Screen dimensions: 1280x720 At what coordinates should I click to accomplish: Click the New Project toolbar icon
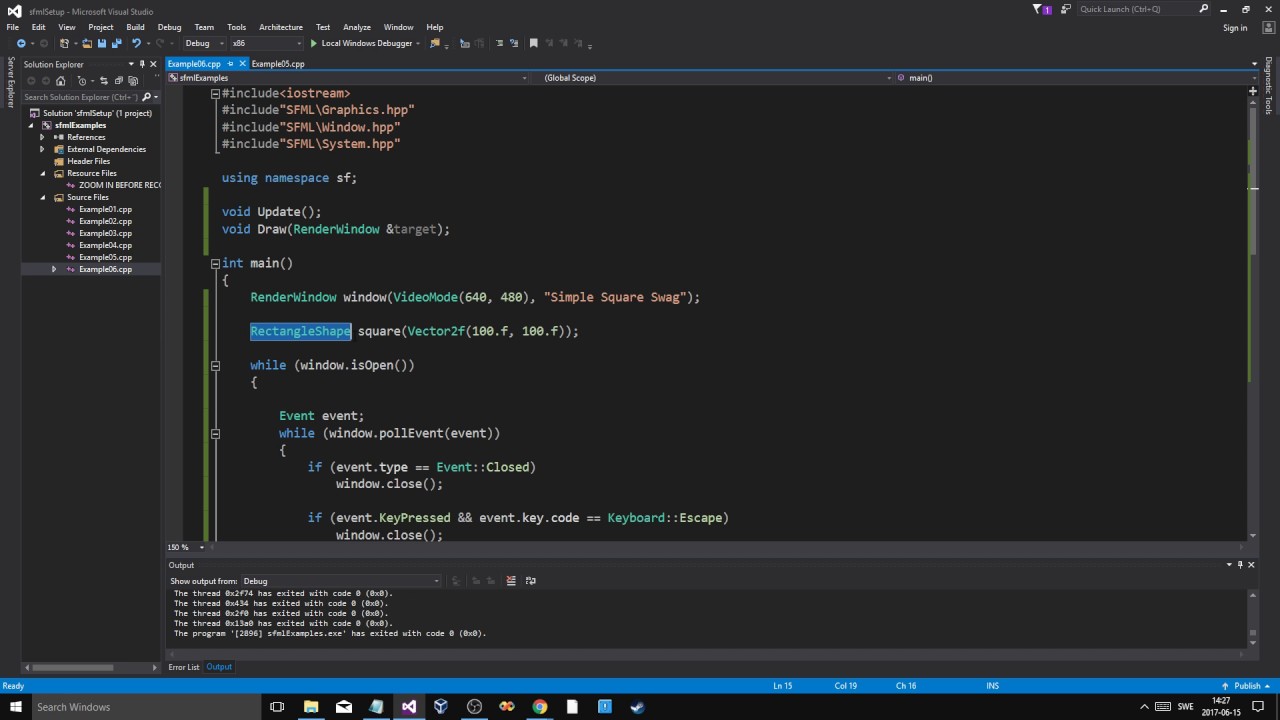(65, 43)
